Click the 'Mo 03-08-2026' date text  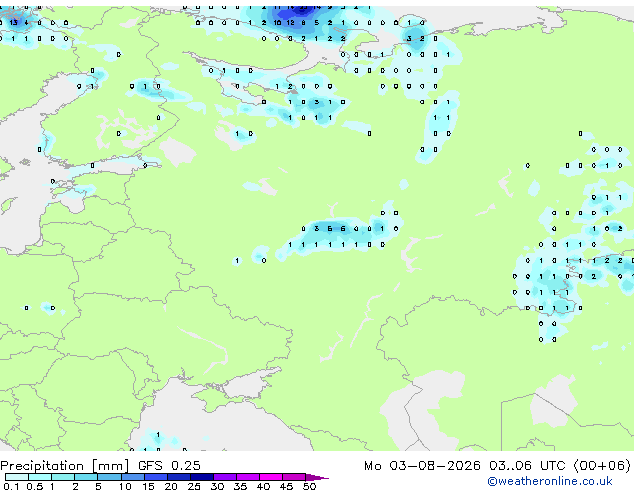[x=422, y=466]
